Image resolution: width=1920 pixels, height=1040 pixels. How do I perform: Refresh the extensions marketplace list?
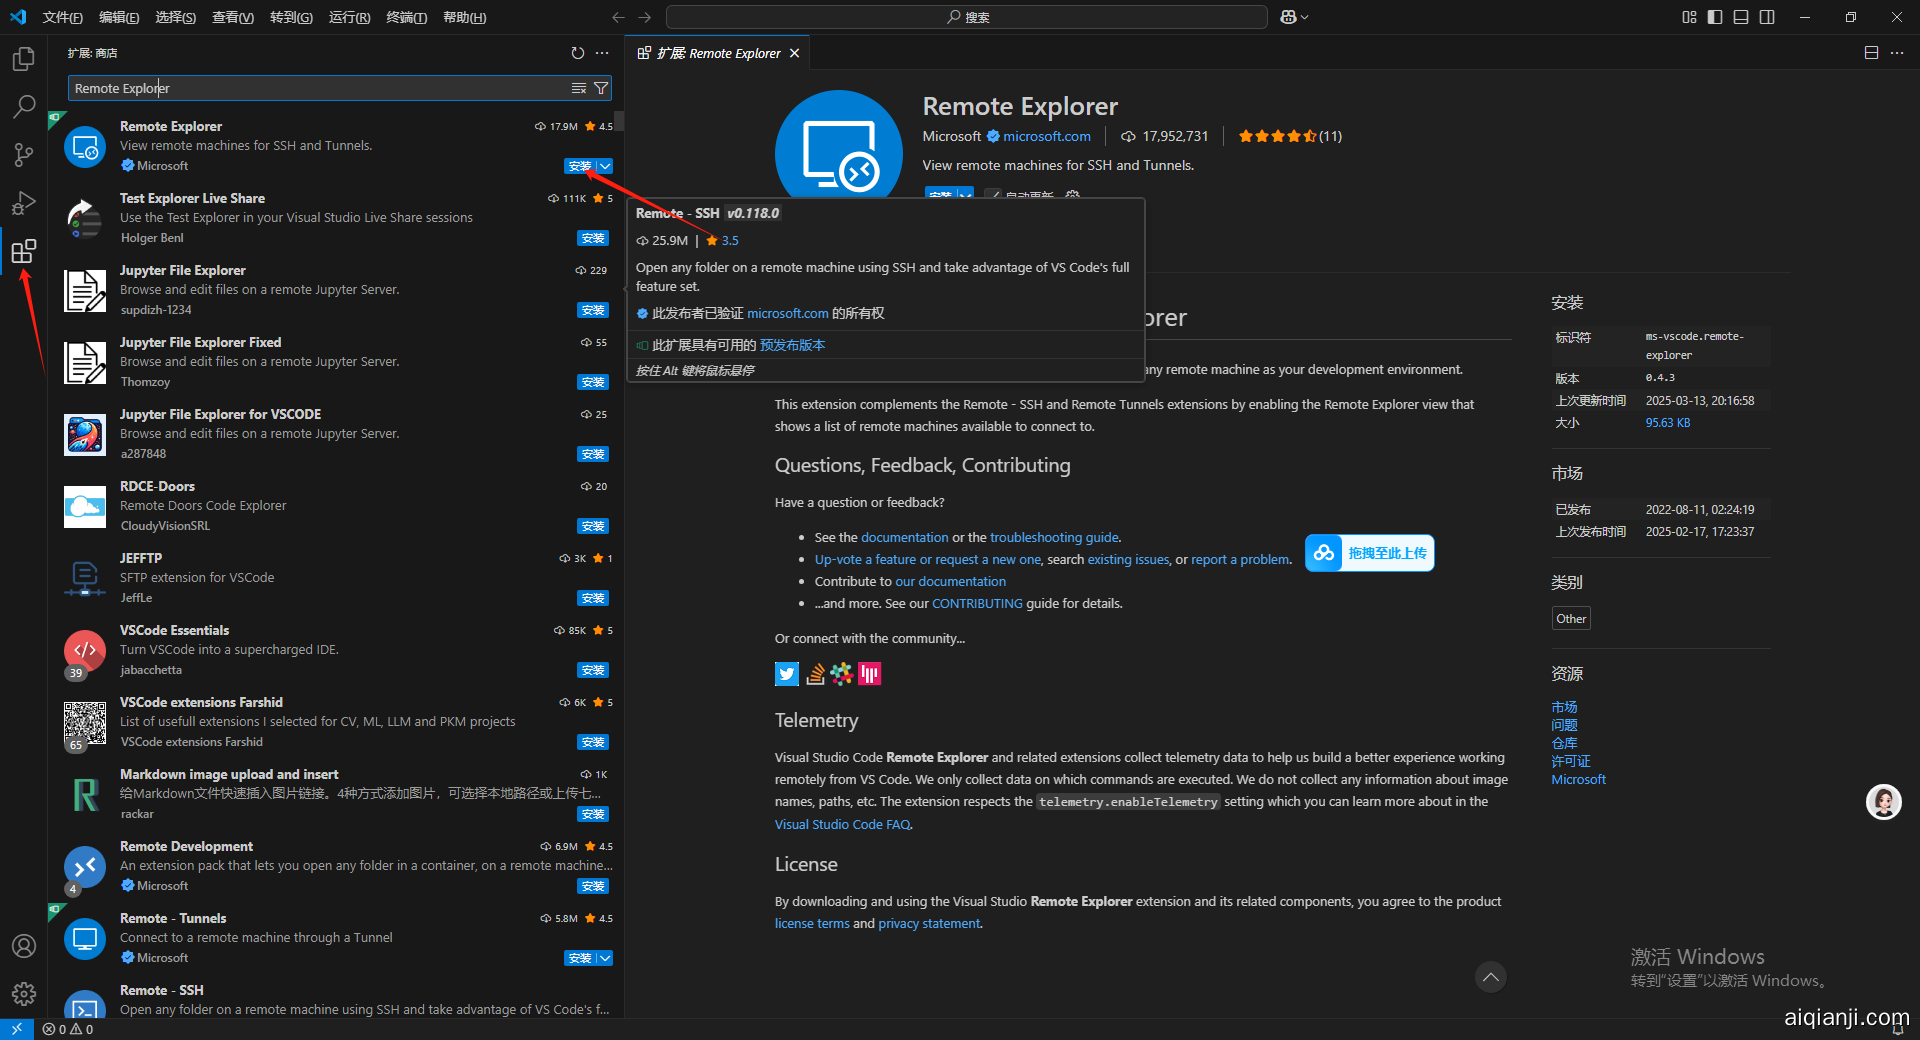coord(577,53)
